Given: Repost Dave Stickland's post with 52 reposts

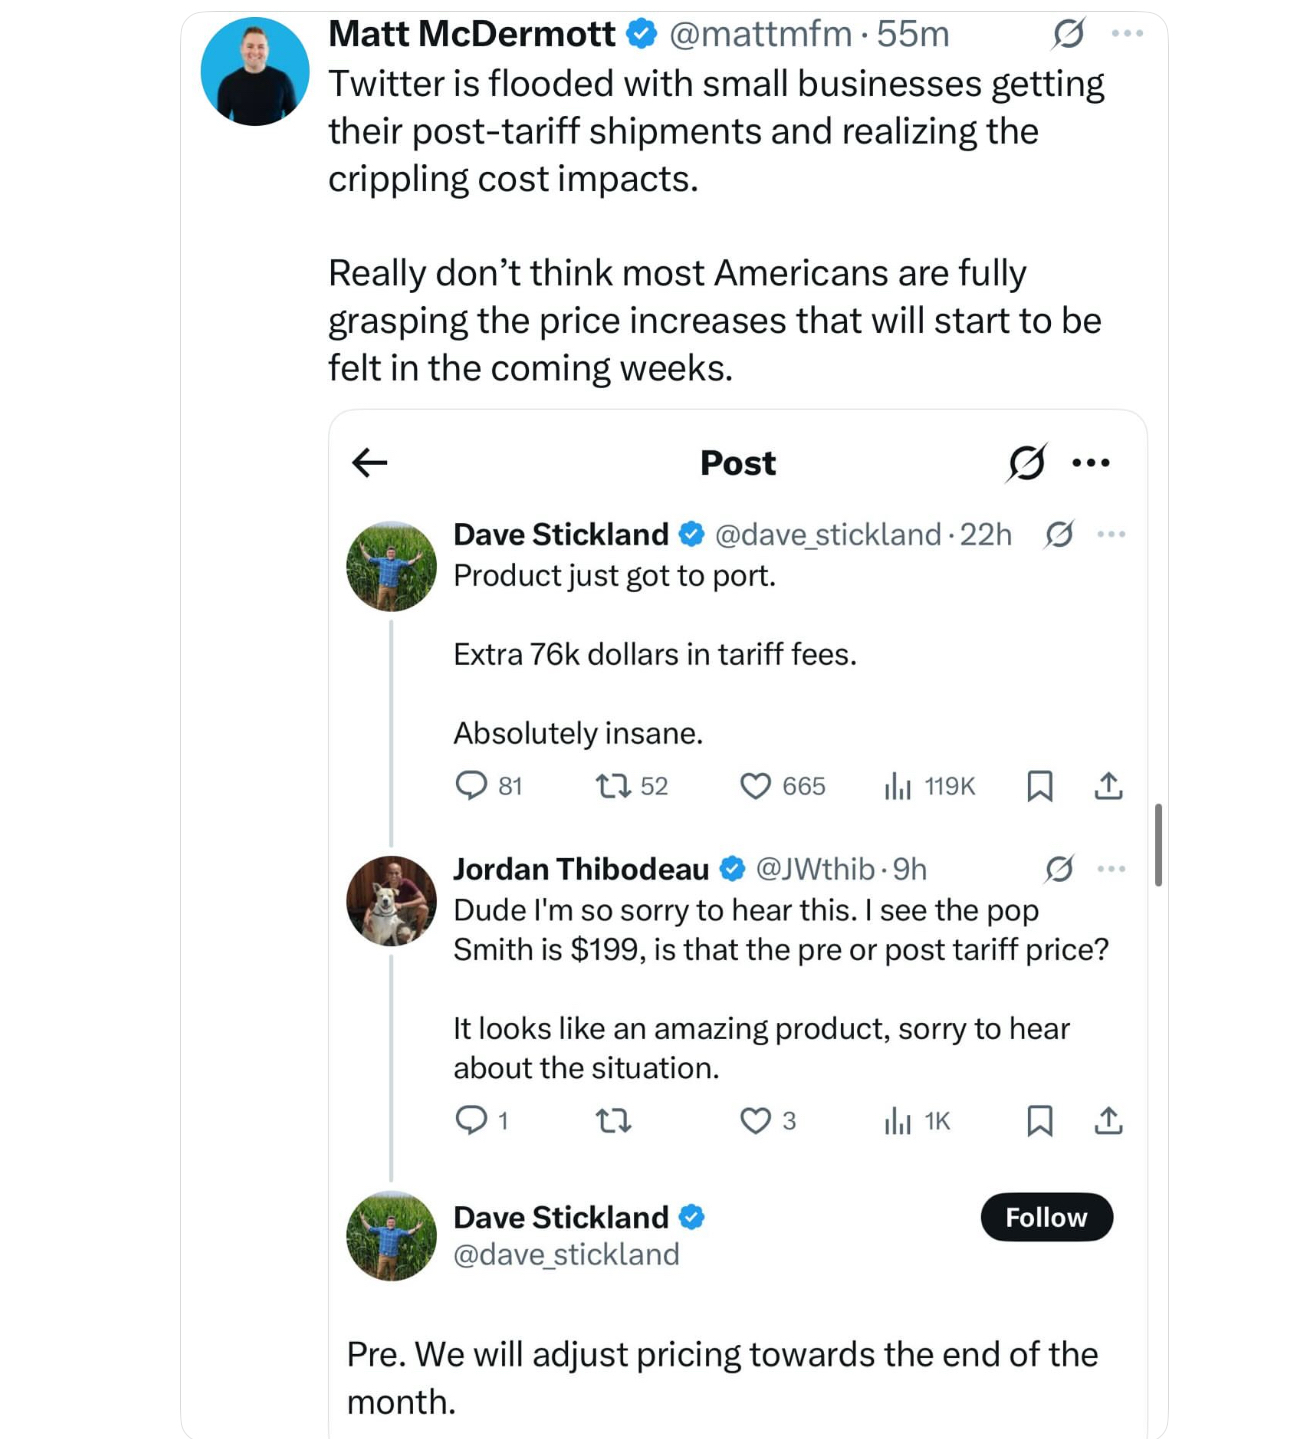Looking at the screenshot, I should point(613,786).
